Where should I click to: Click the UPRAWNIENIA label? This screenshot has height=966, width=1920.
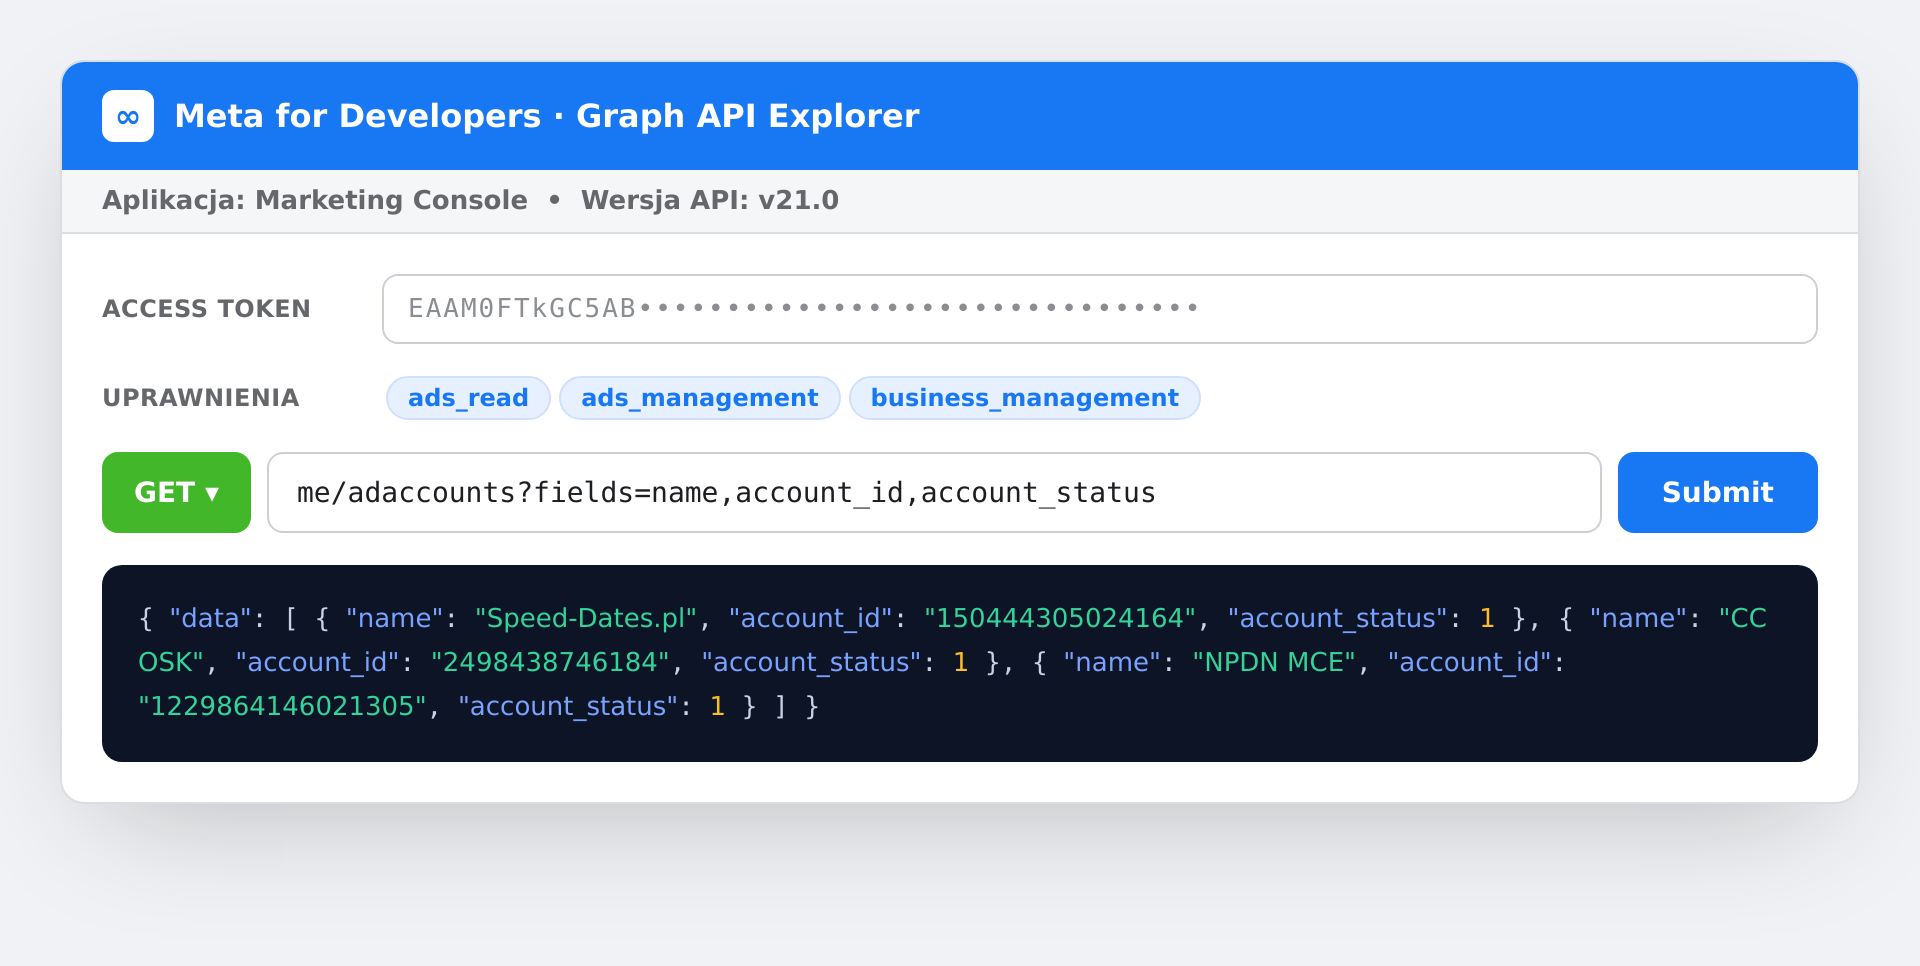(200, 398)
